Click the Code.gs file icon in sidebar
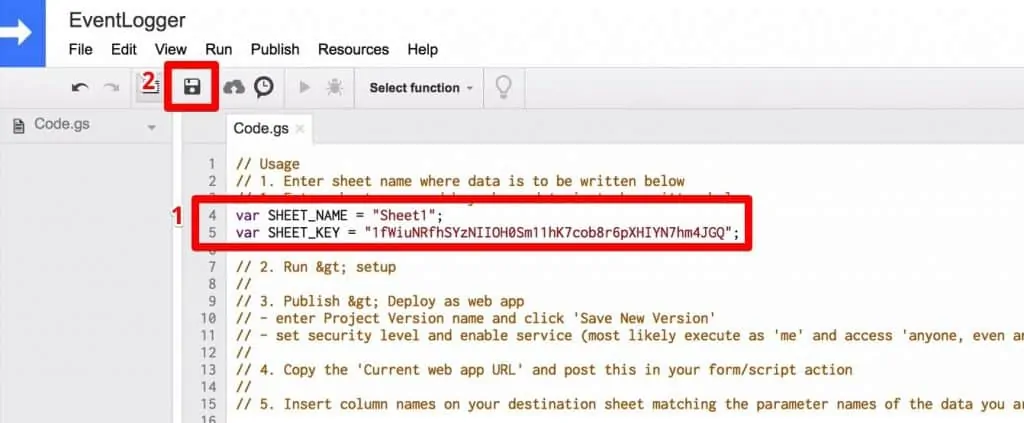 19,125
